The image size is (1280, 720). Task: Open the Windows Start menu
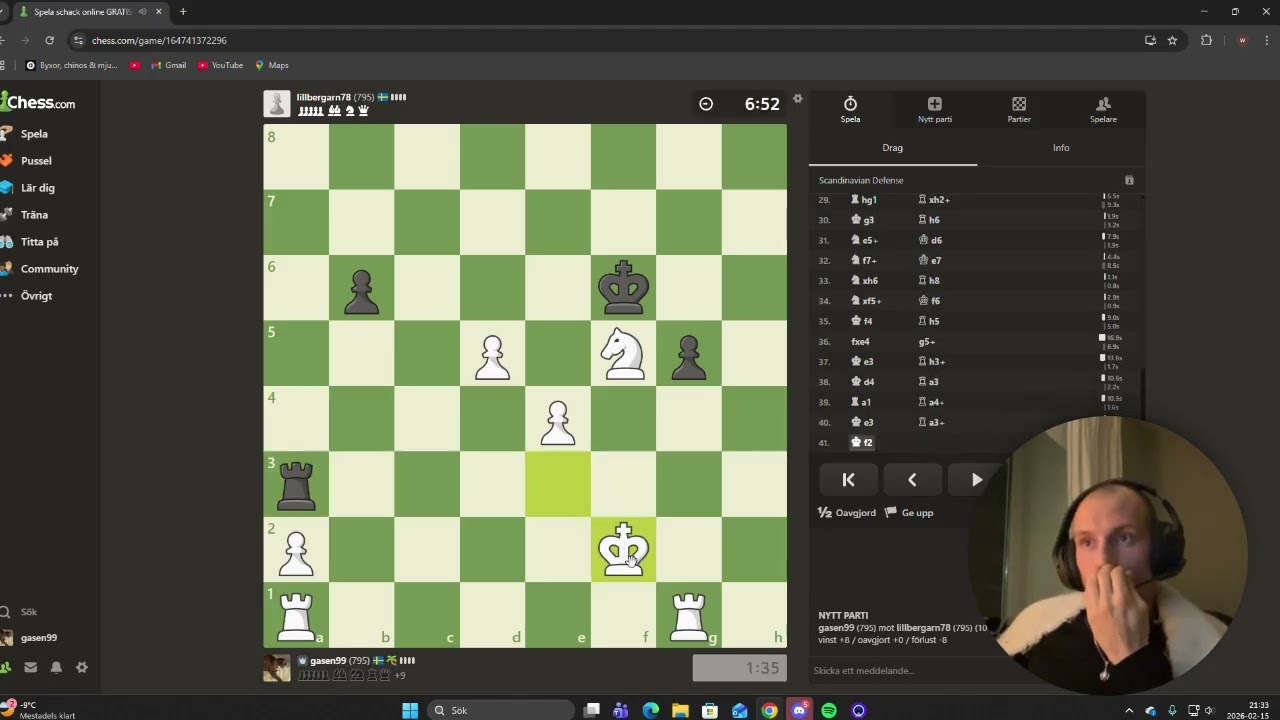click(x=410, y=710)
